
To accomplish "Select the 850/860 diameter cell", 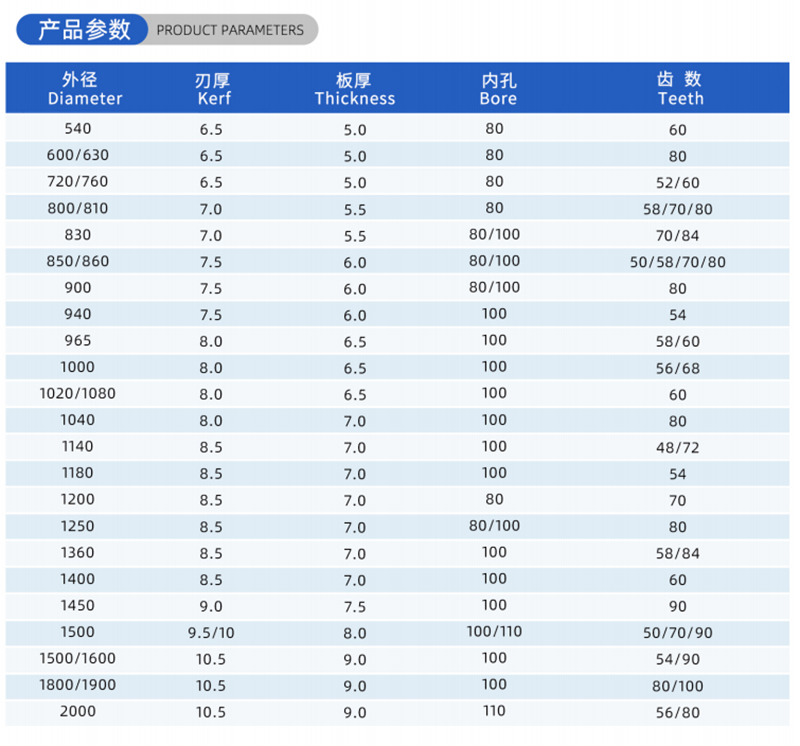I will [x=77, y=262].
